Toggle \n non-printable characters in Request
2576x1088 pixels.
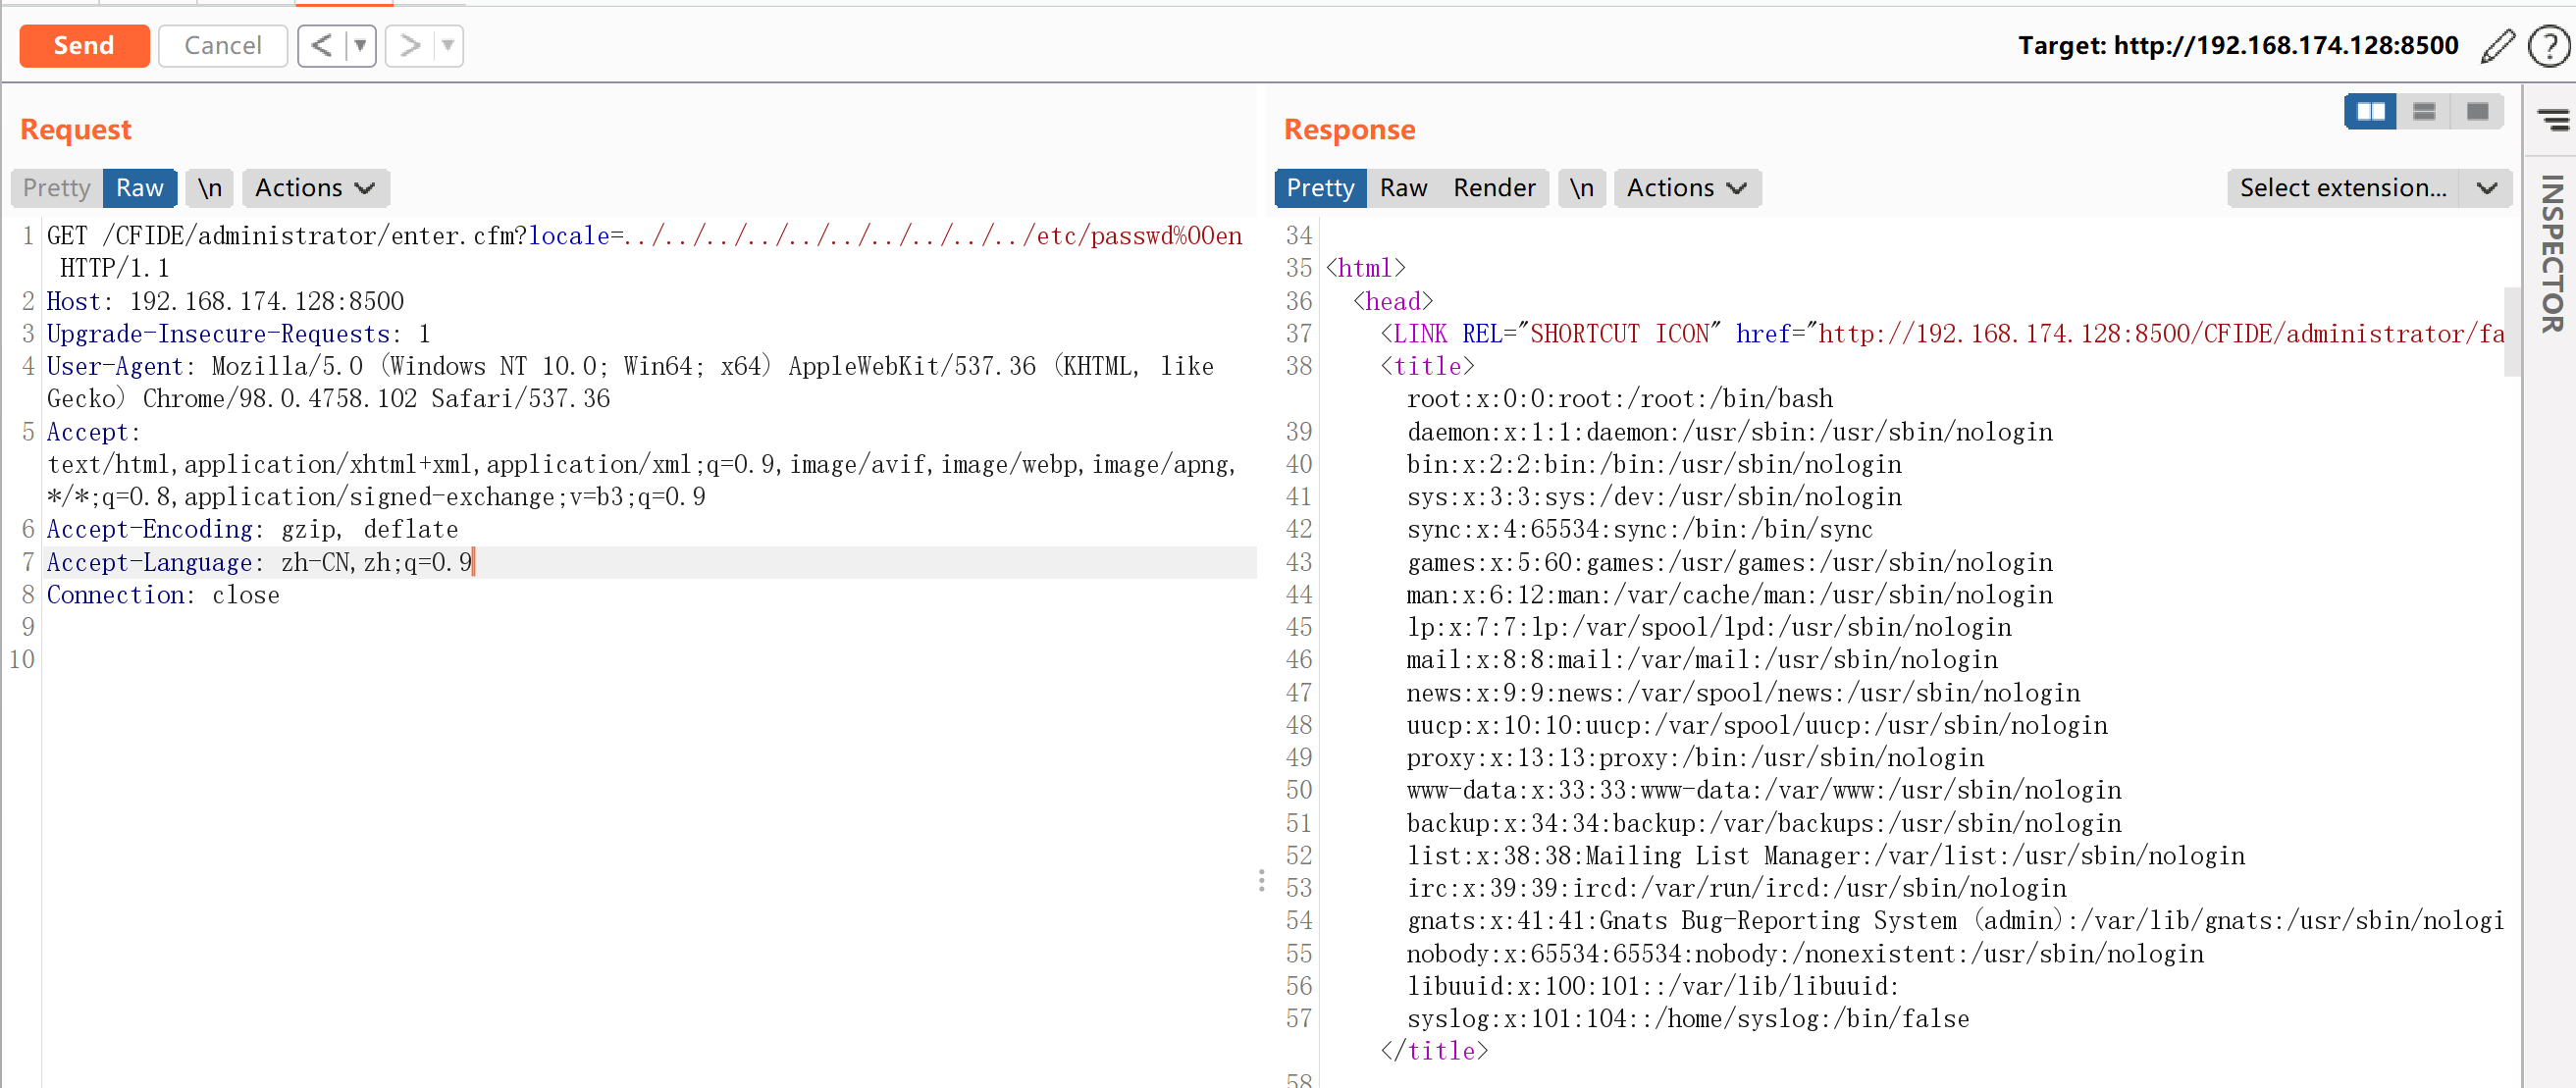[209, 188]
